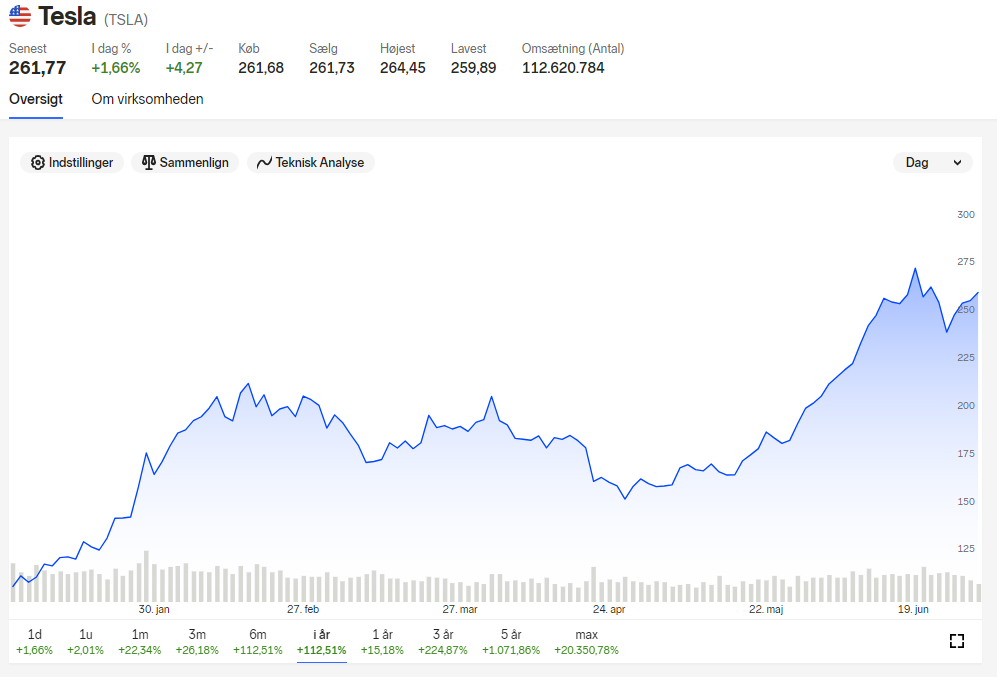This screenshot has width=997, height=677.
Task: Select the 1m time range
Action: 140,642
